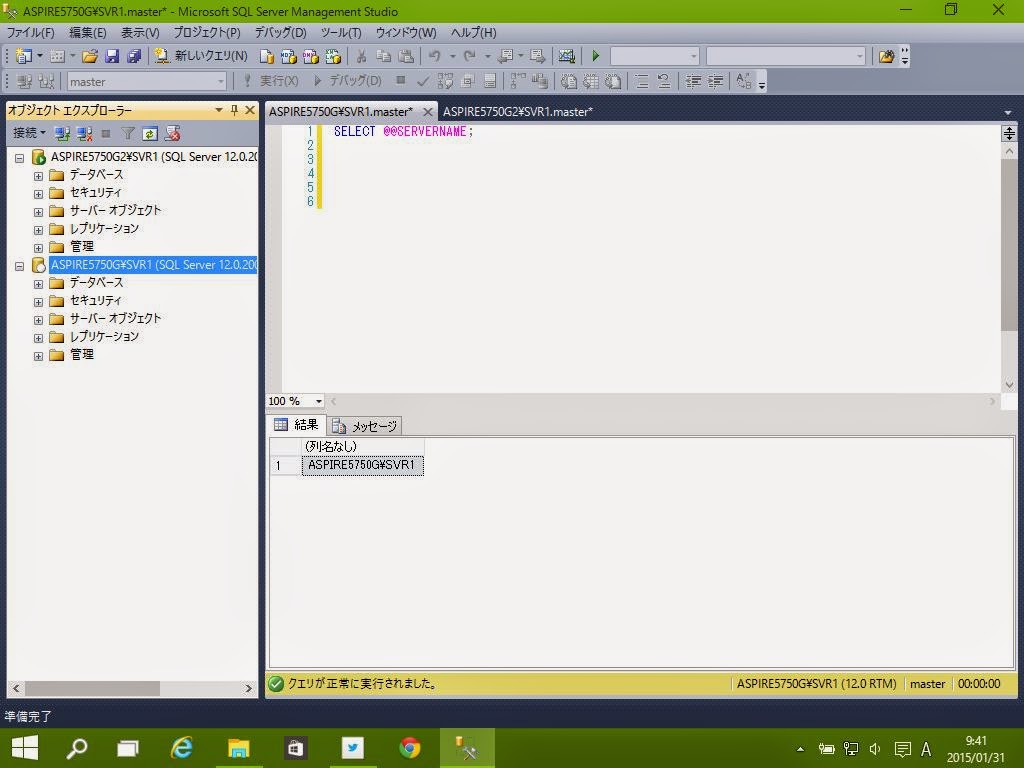Click the Save disk icon
1024x768 pixels.
[x=112, y=56]
